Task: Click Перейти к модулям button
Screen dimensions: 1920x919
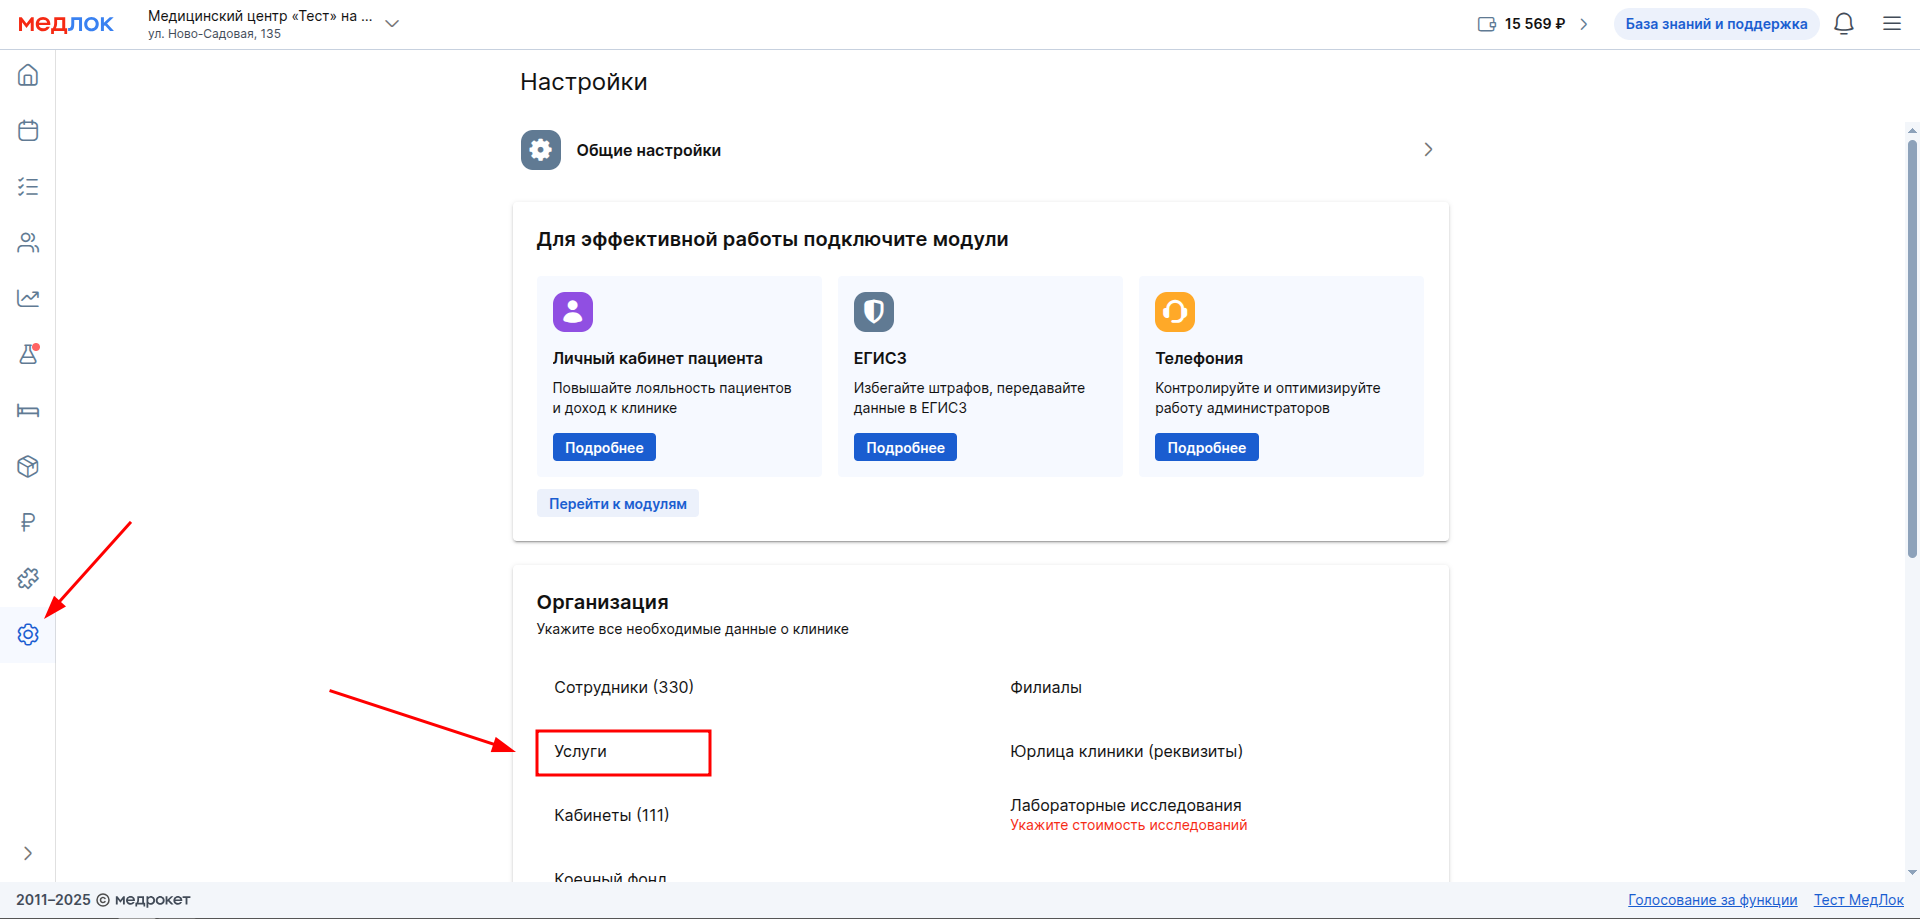Action: click(x=617, y=504)
